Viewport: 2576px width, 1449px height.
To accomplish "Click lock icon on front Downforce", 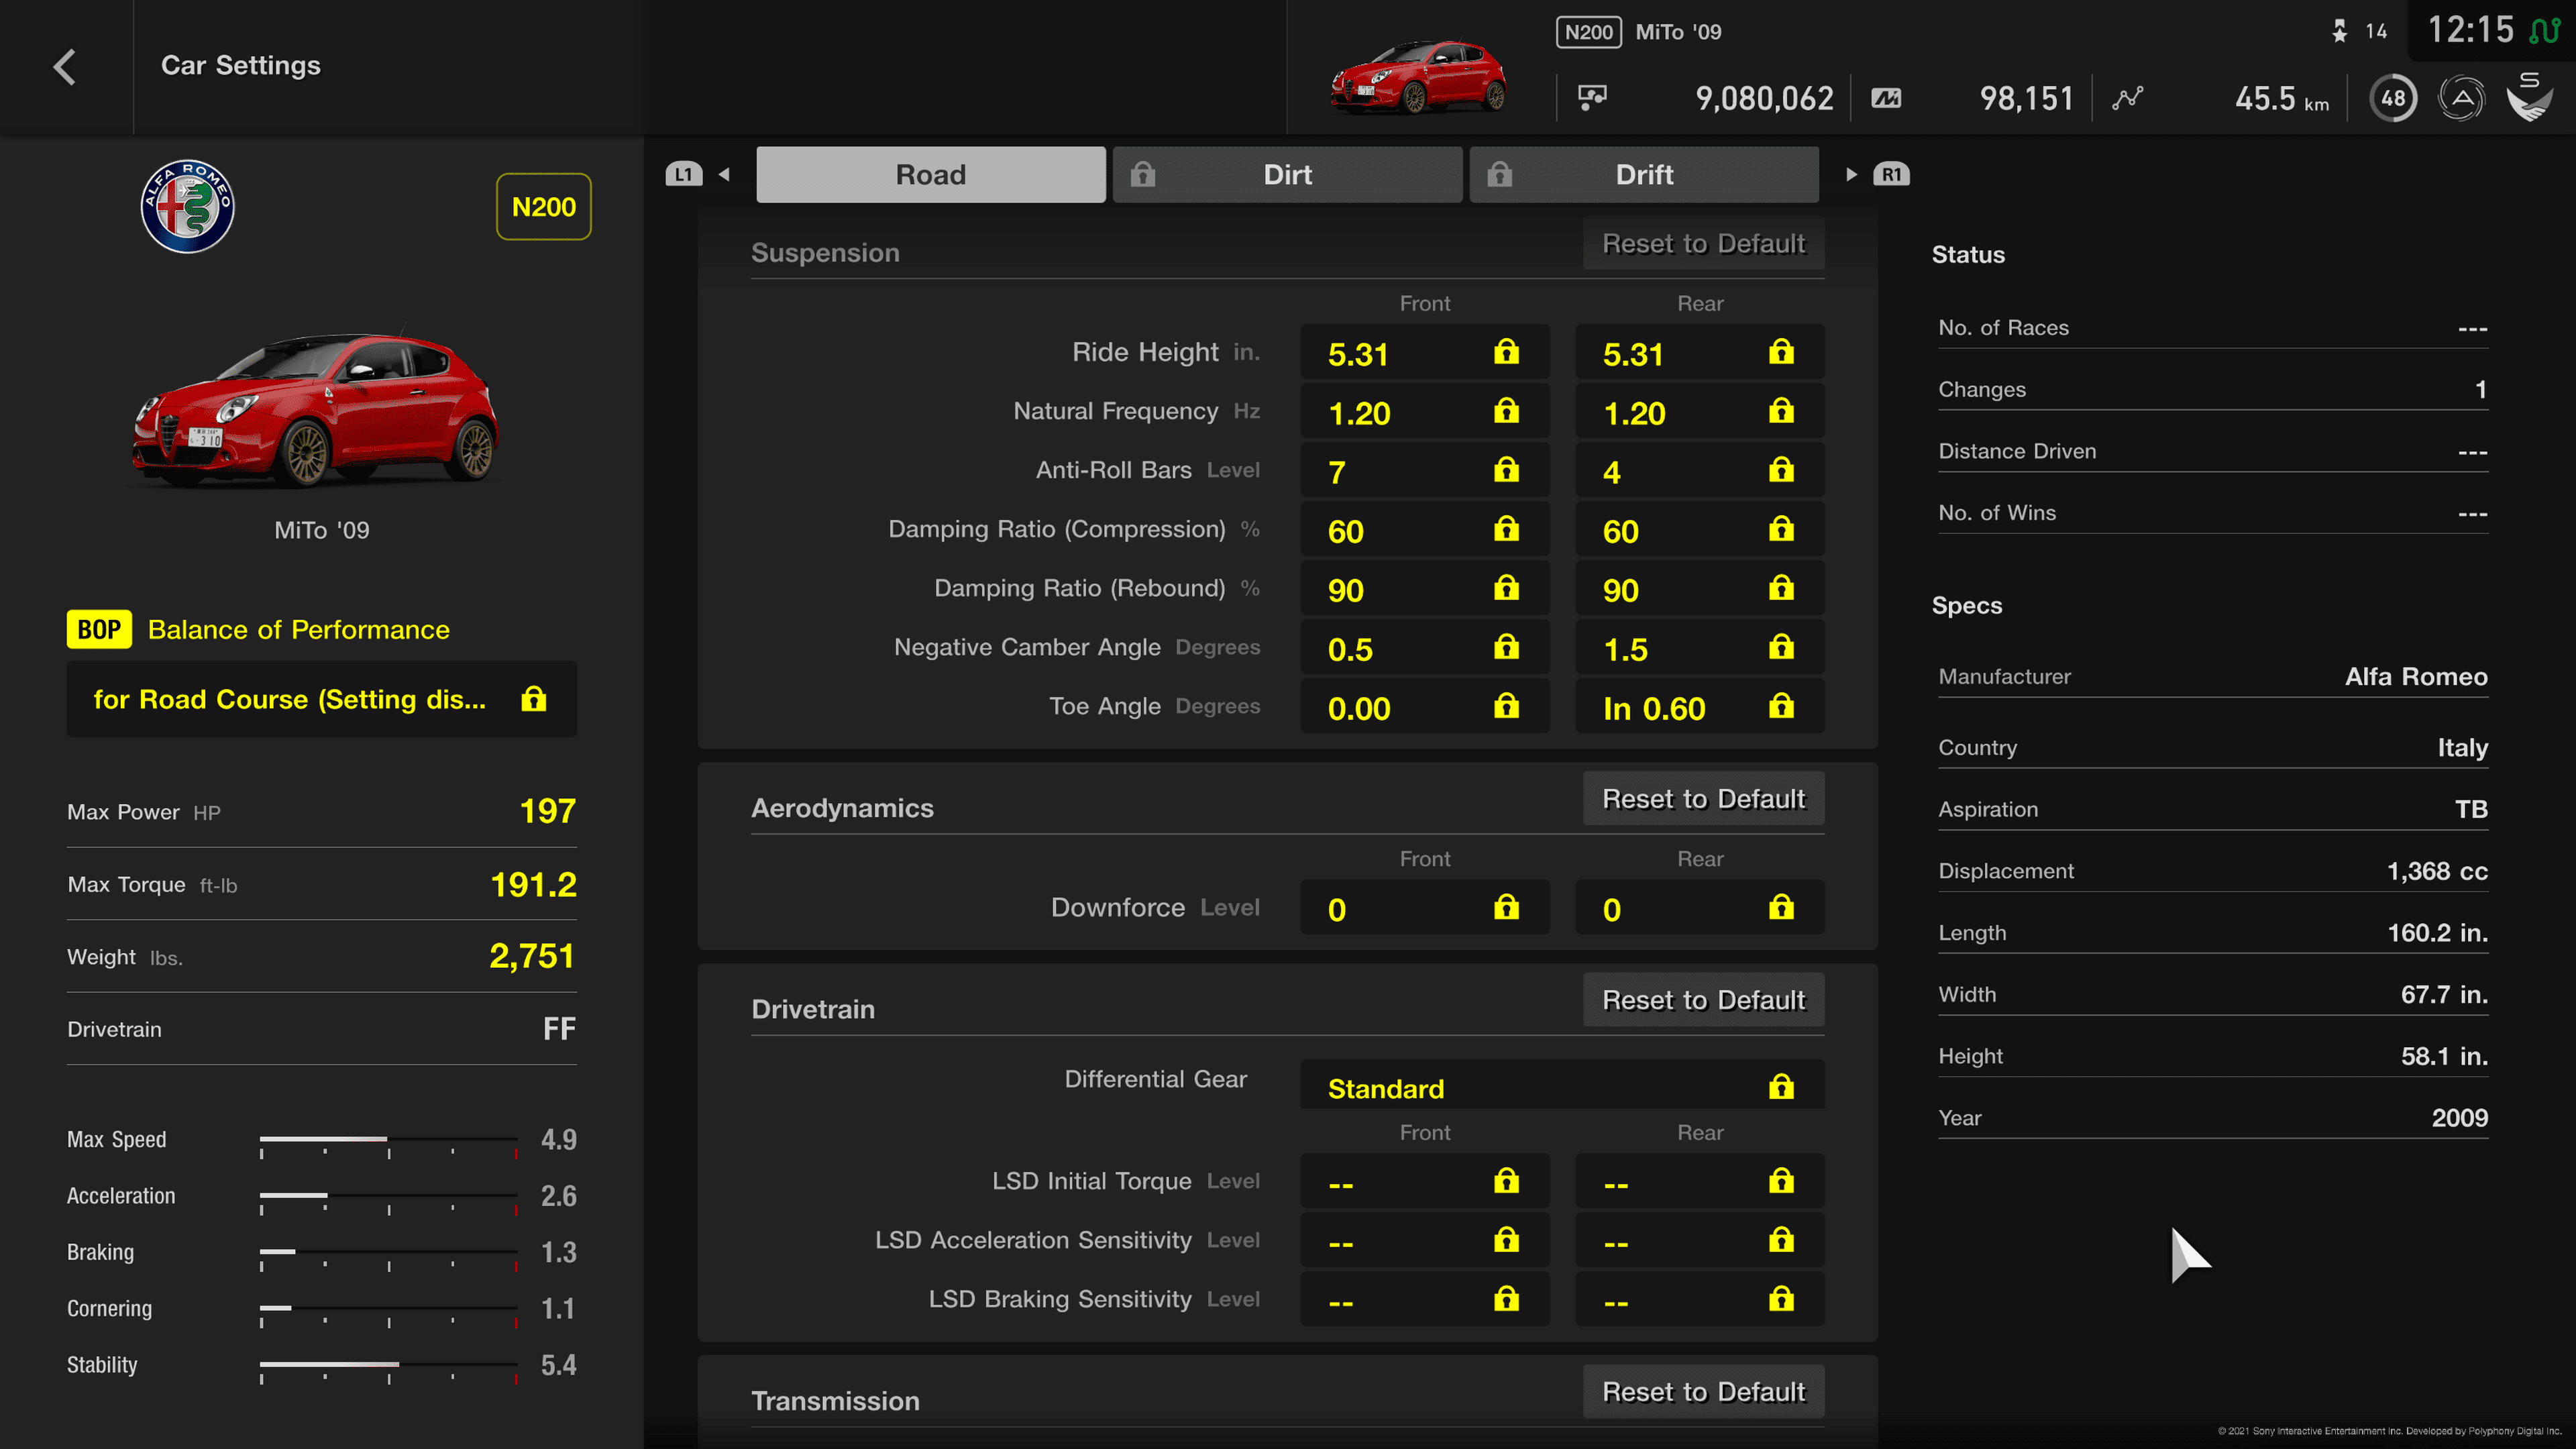I will pos(1506,907).
